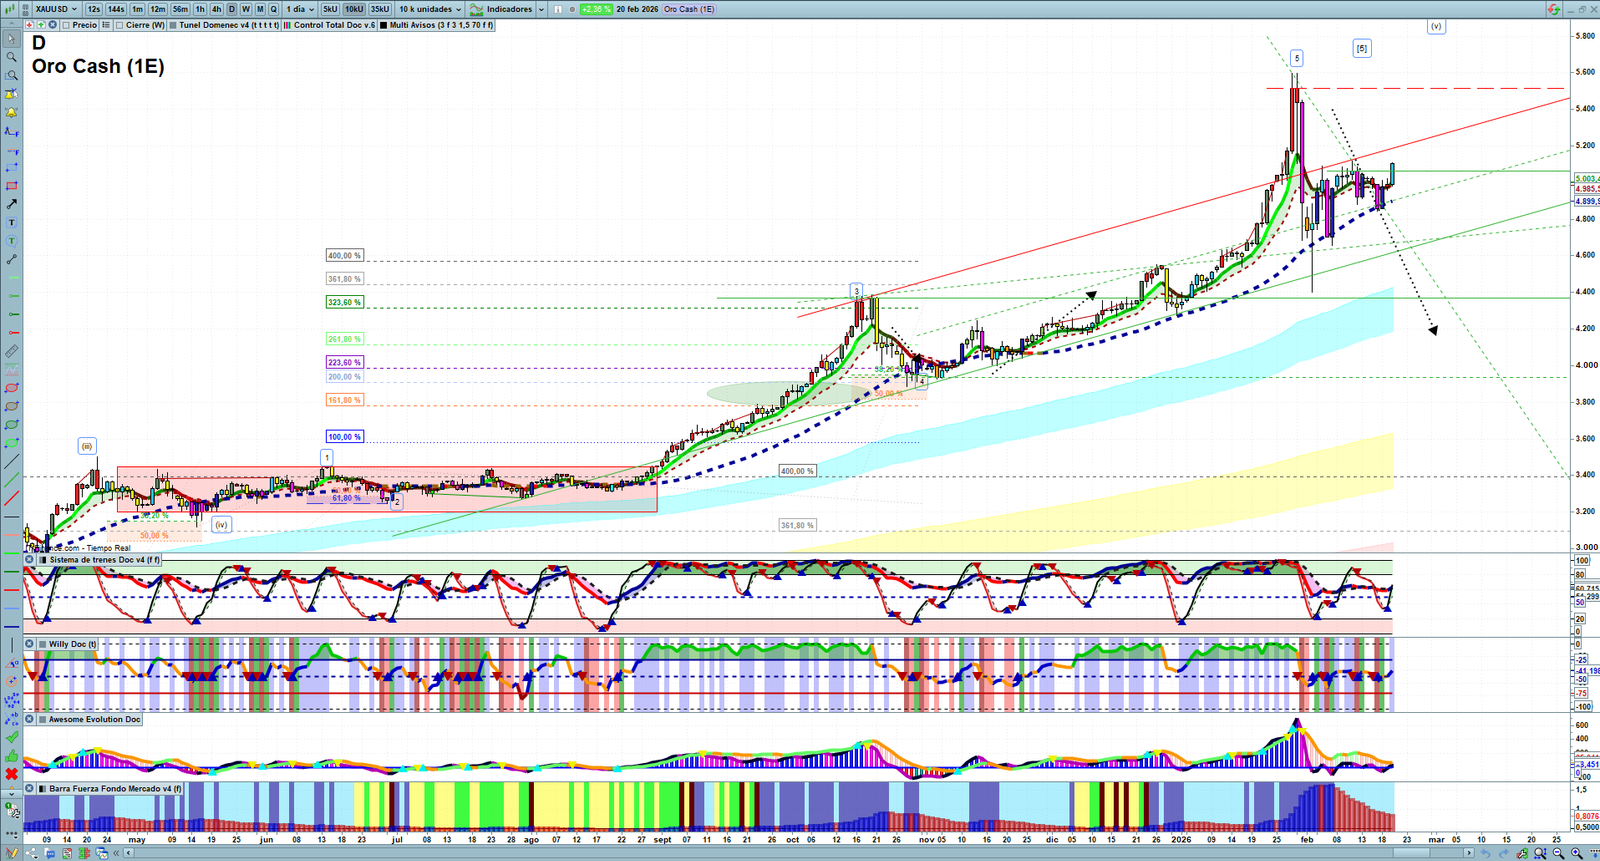Choose the black arrow drawing tool
The image size is (1600, 861).
click(12, 204)
